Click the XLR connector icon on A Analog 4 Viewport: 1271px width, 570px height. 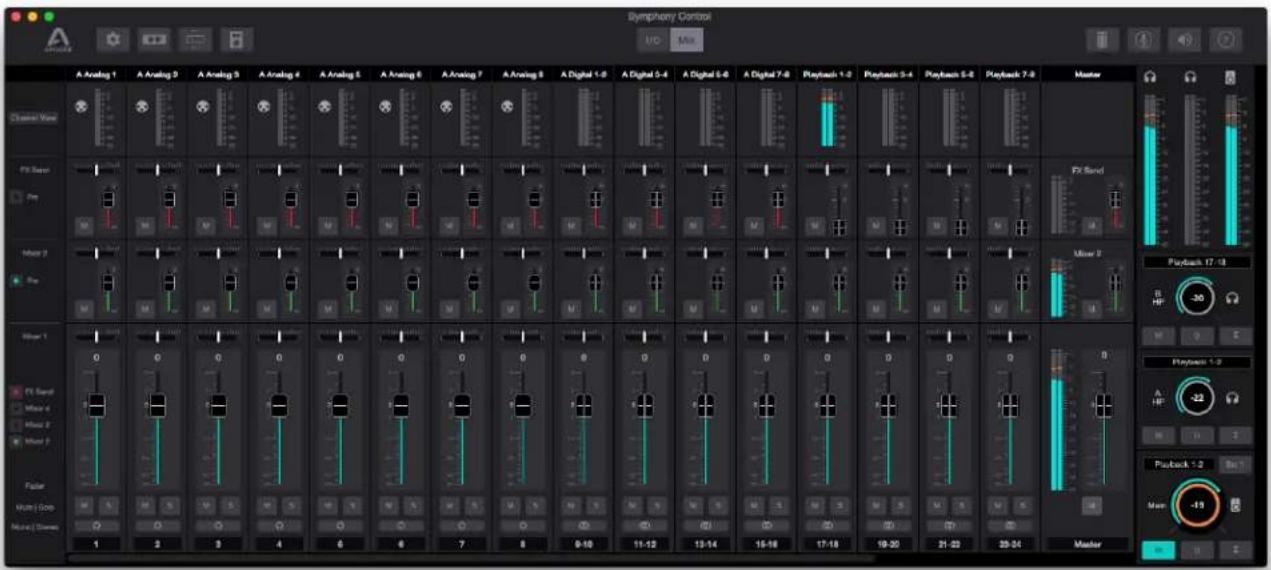[265, 108]
